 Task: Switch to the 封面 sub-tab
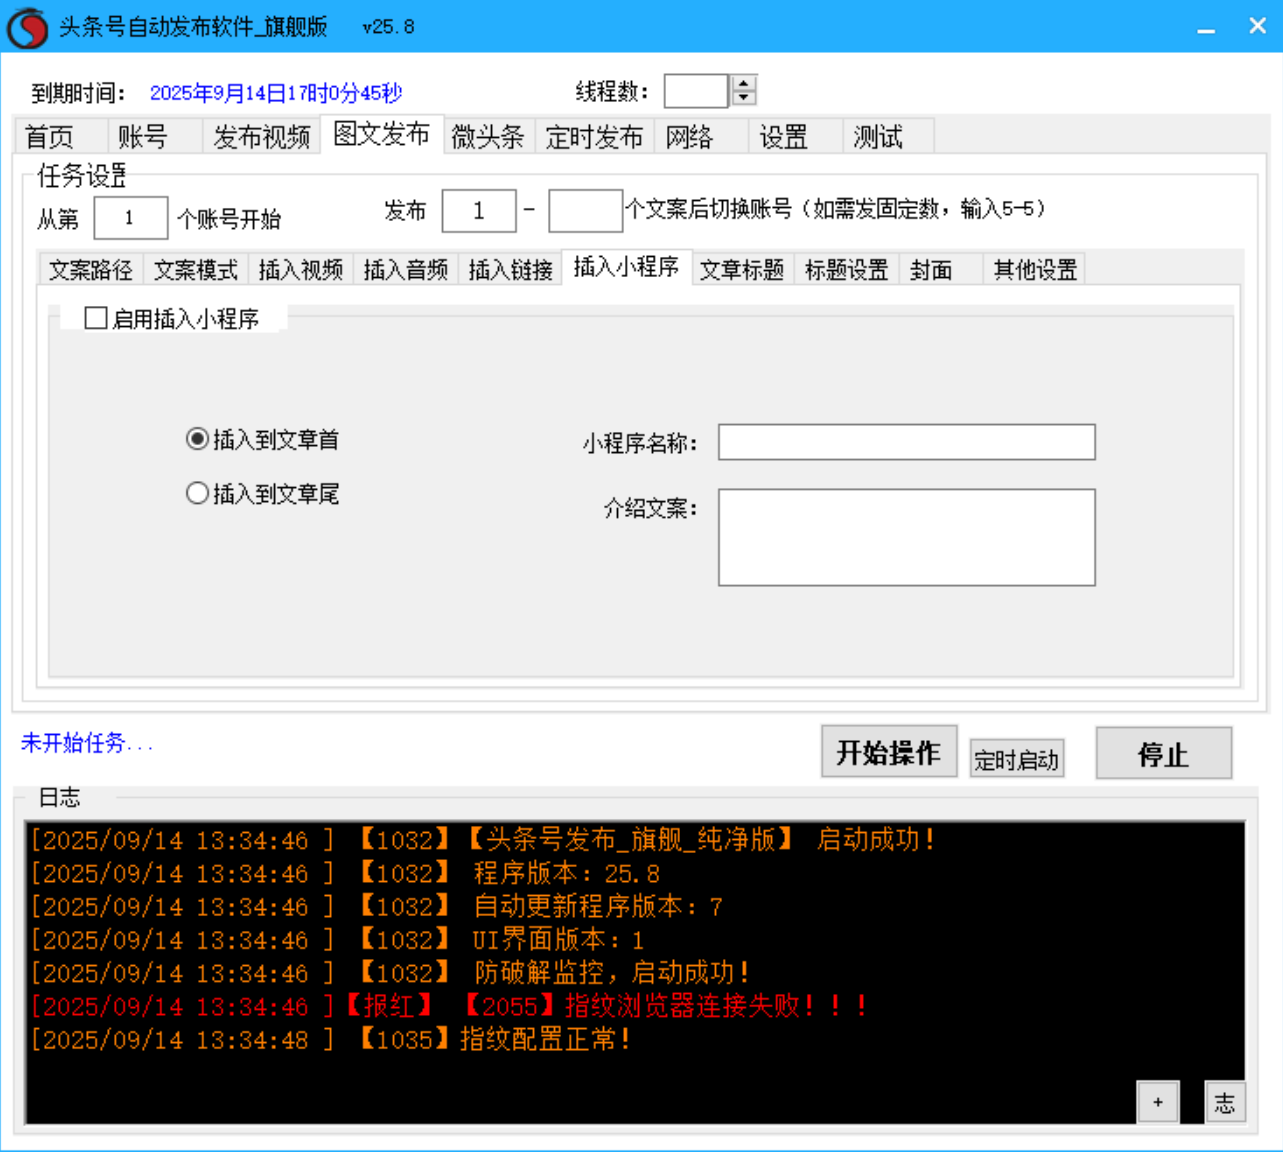pyautogui.click(x=930, y=268)
